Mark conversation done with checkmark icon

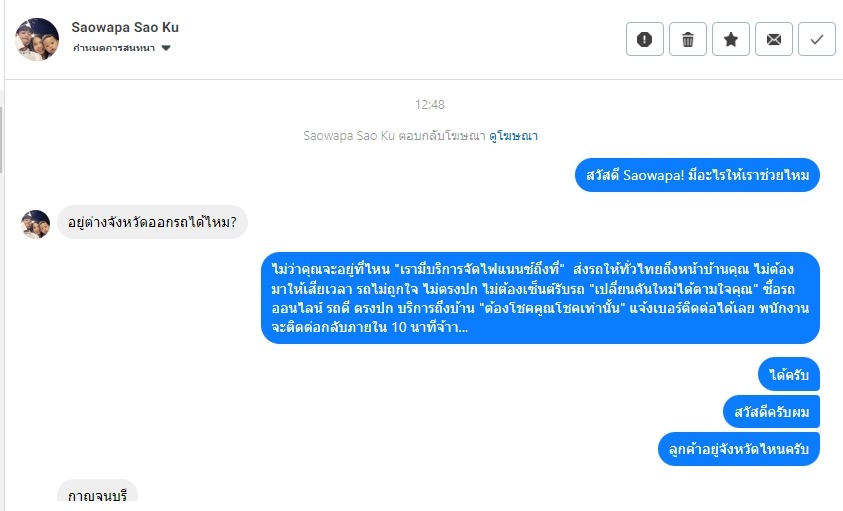click(x=817, y=39)
